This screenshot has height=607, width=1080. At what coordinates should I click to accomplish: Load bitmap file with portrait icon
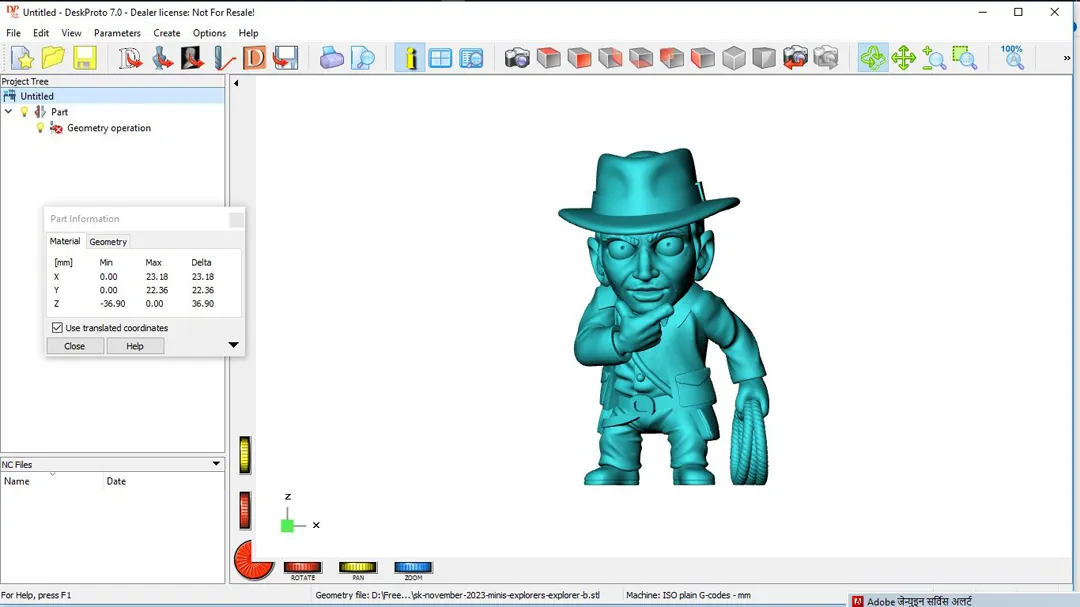click(x=193, y=58)
